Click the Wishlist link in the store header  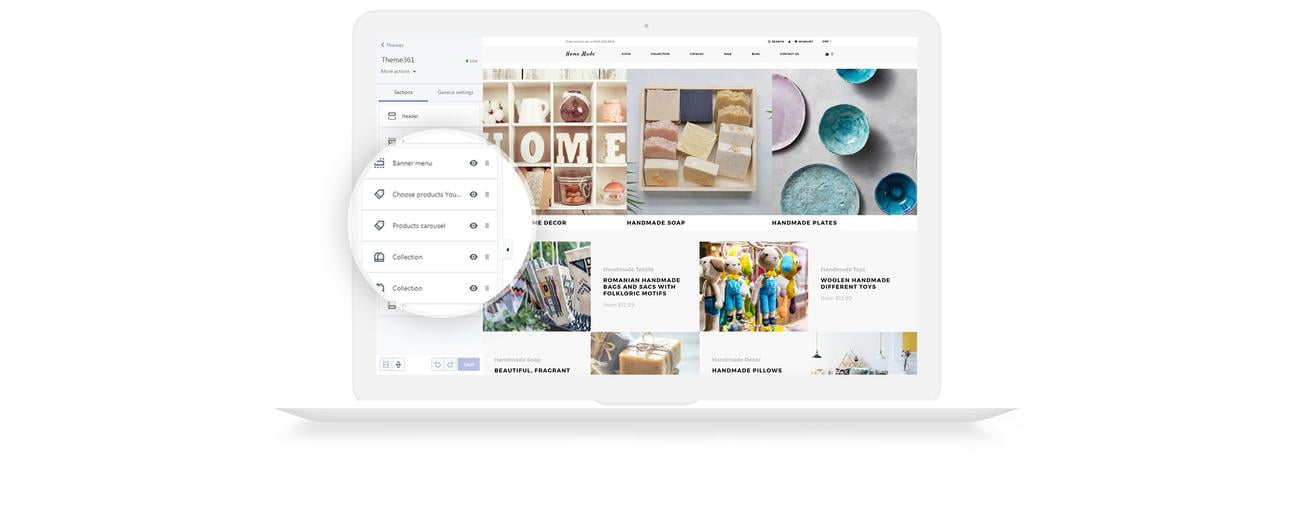(803, 41)
